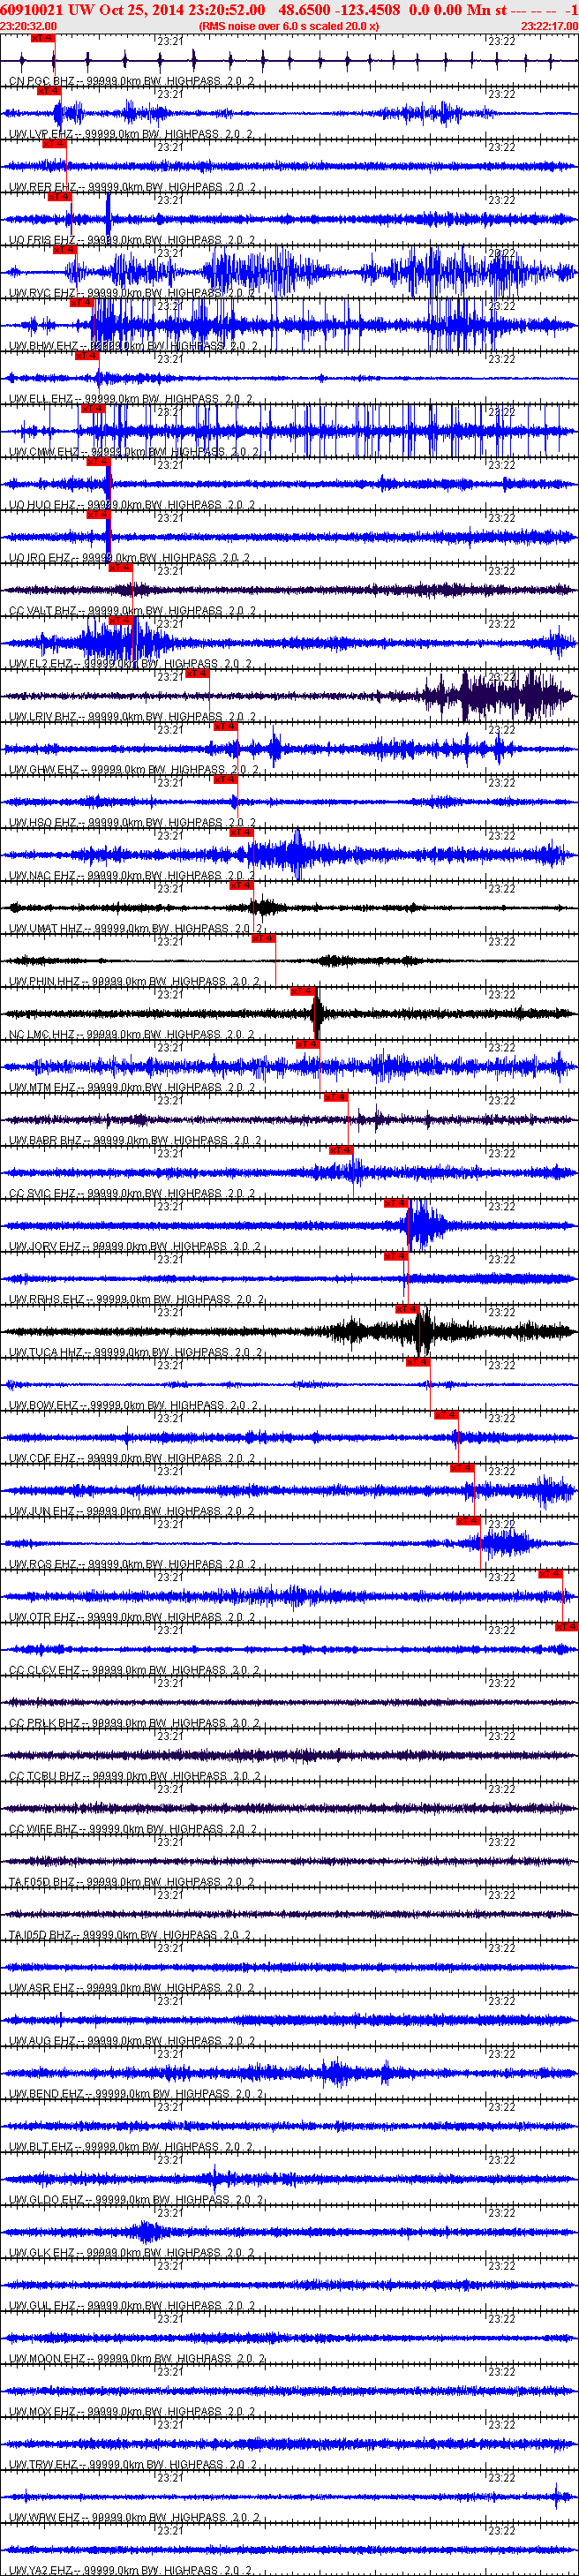Screen dimensions: 579x2576
Task: Select the UW.JUN.EHZ station label
Action: tap(132, 1512)
